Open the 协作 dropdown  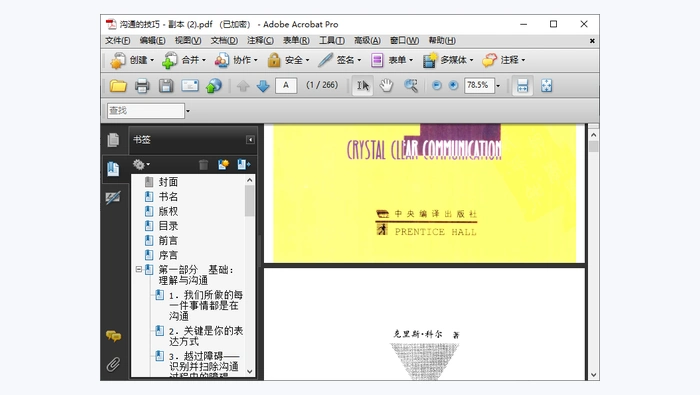[236, 60]
